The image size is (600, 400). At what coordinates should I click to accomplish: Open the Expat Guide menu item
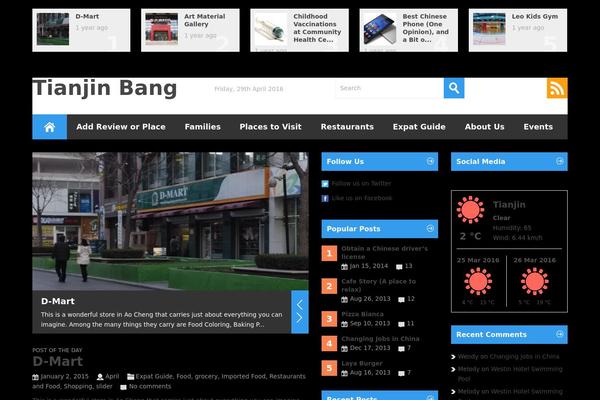tap(419, 127)
